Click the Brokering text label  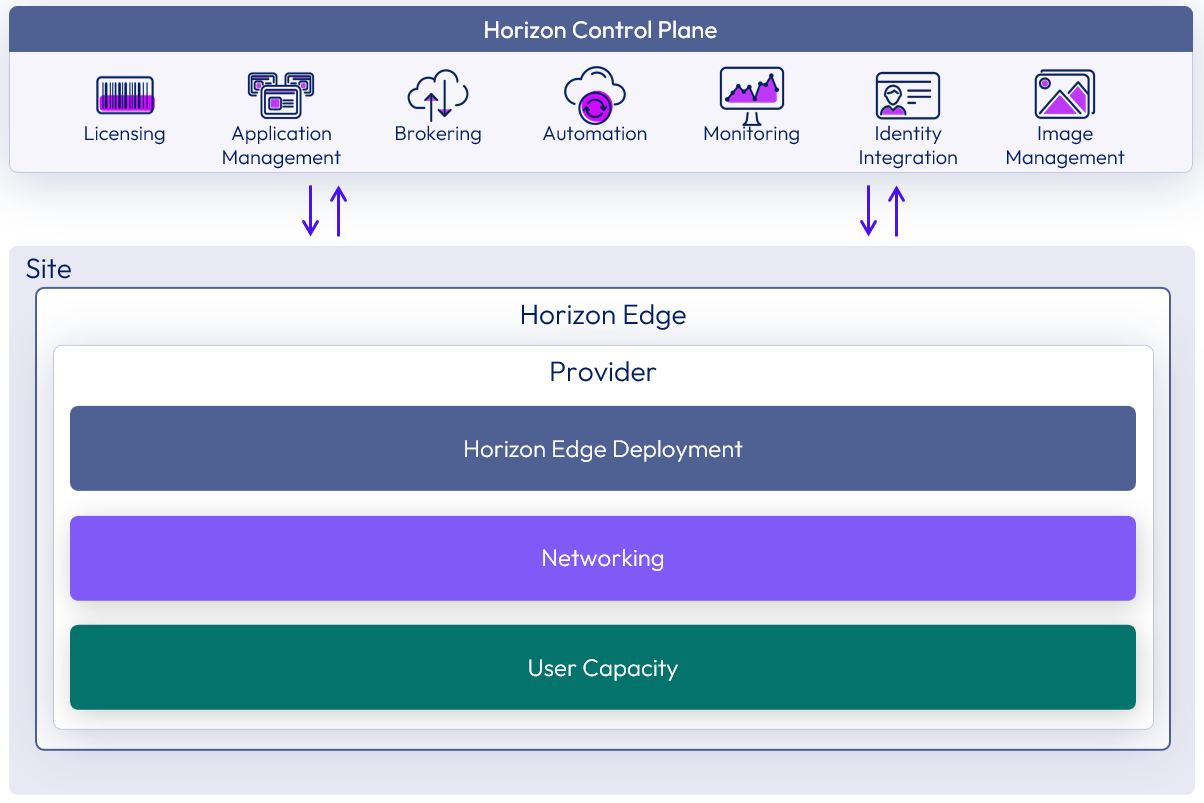pyautogui.click(x=438, y=134)
